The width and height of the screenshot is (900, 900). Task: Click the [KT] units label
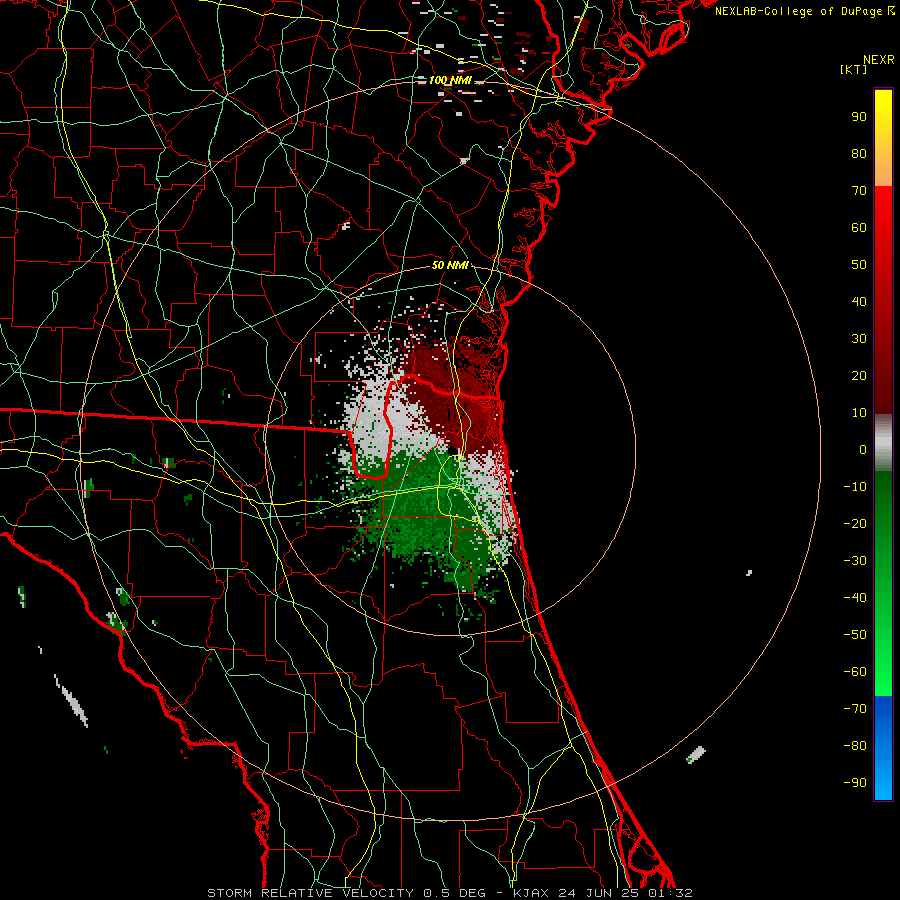point(853,69)
